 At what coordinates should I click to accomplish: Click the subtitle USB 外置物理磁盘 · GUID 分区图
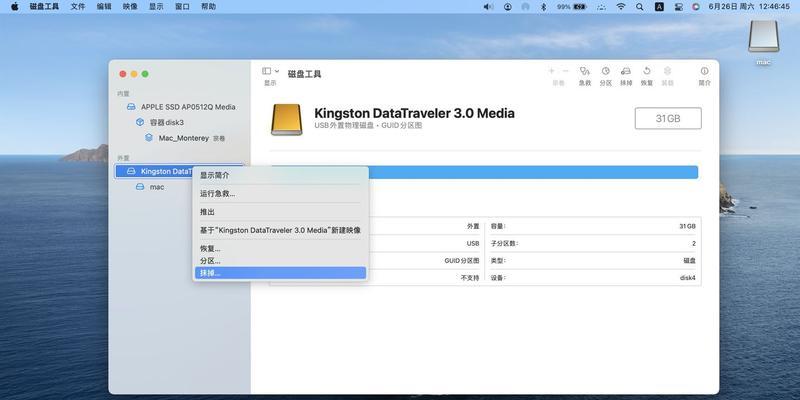point(368,126)
